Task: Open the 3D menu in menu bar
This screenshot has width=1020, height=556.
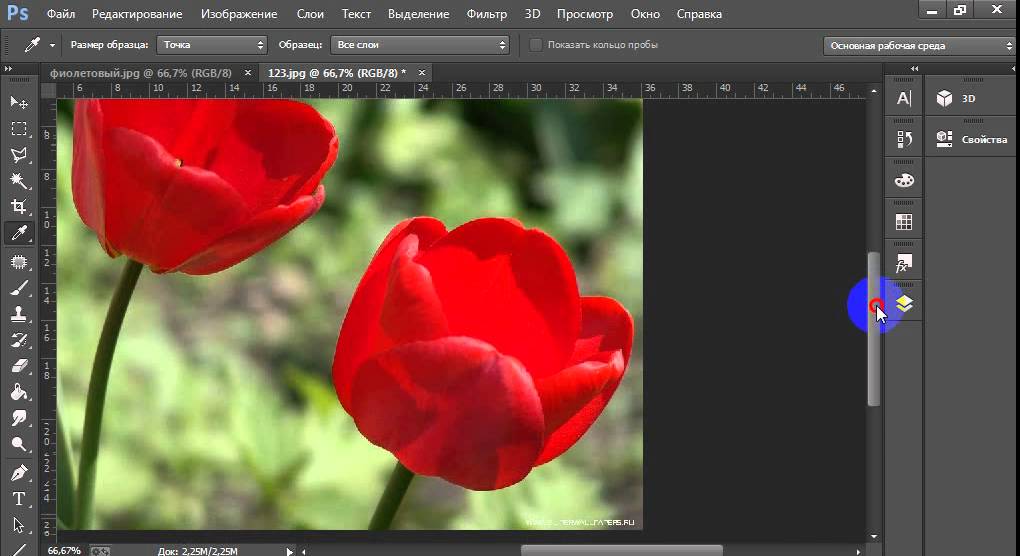Action: pos(532,14)
